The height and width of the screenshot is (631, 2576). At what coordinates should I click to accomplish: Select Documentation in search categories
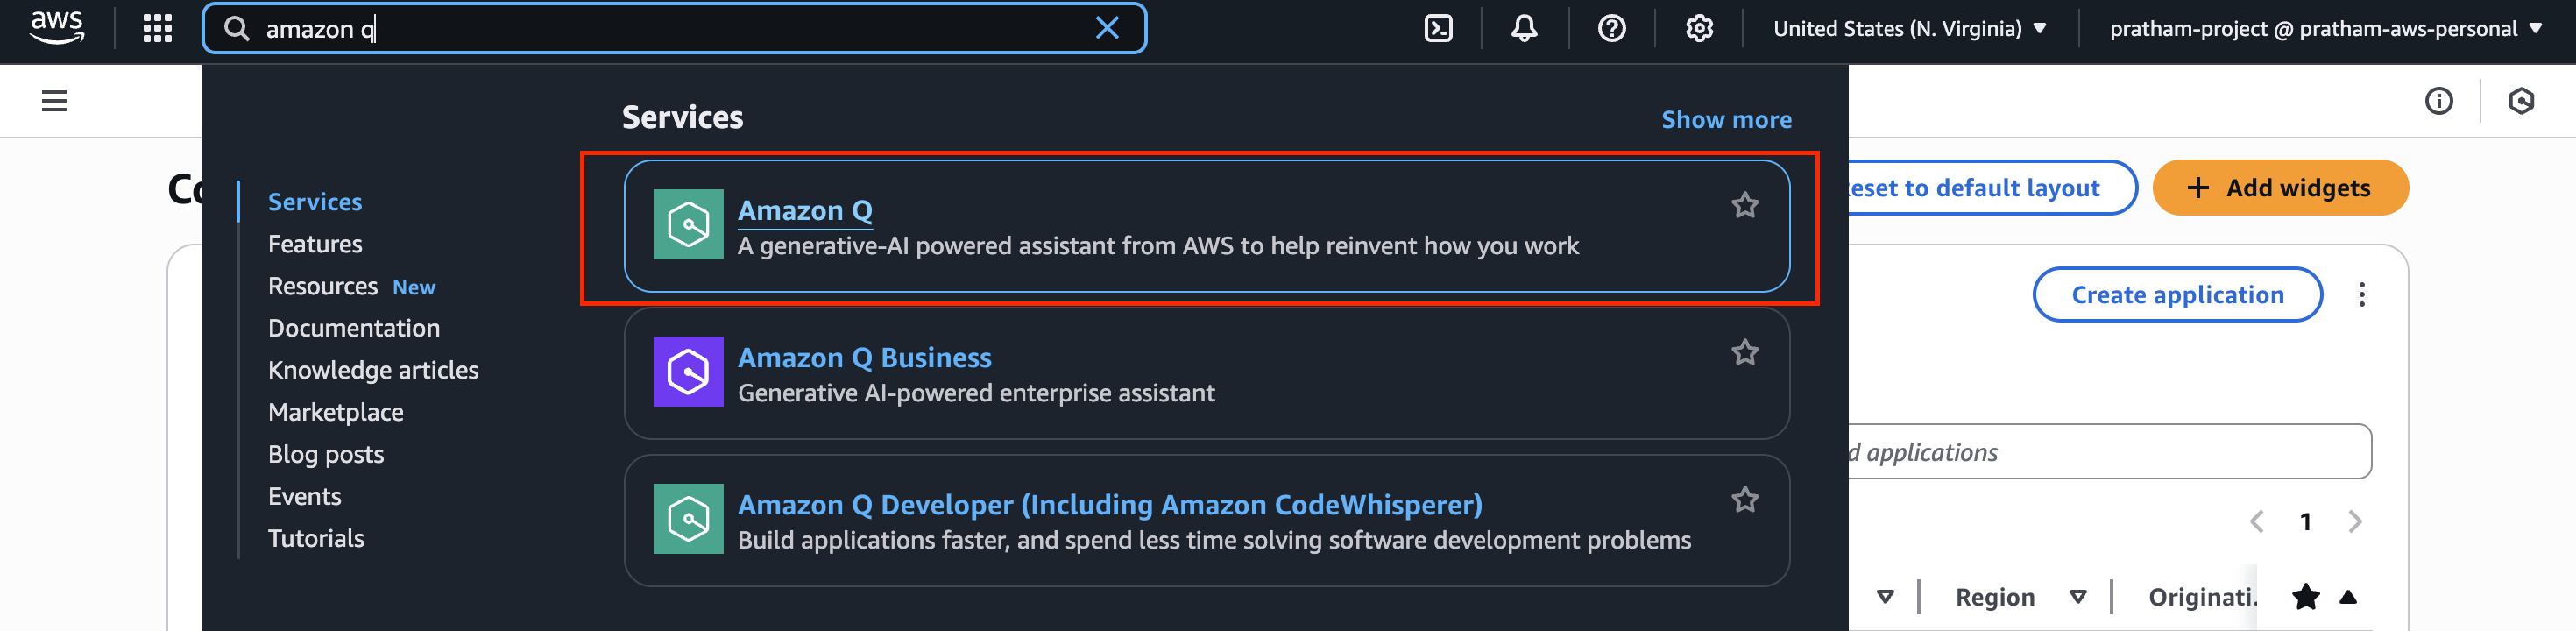[354, 328]
